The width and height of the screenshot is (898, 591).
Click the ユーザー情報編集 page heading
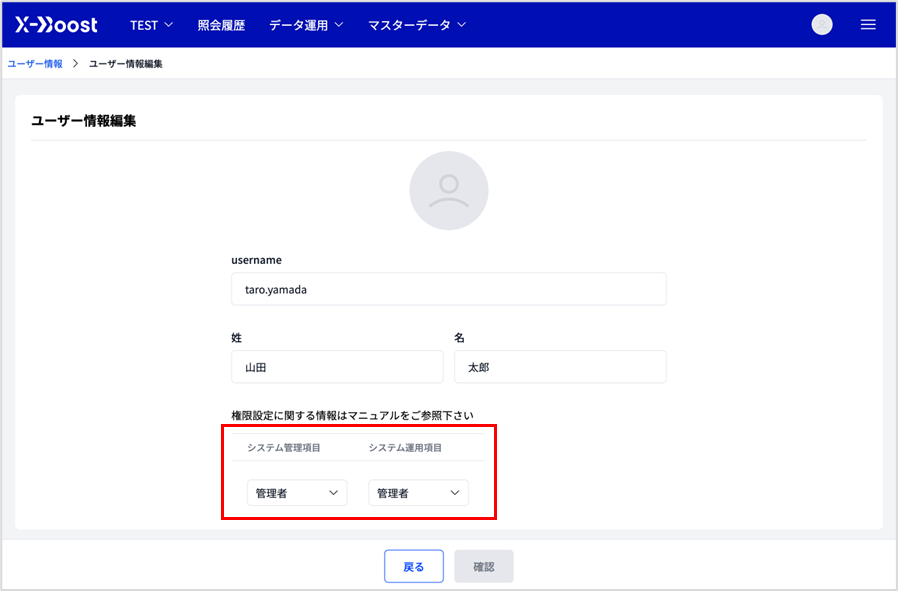pyautogui.click(x=84, y=121)
